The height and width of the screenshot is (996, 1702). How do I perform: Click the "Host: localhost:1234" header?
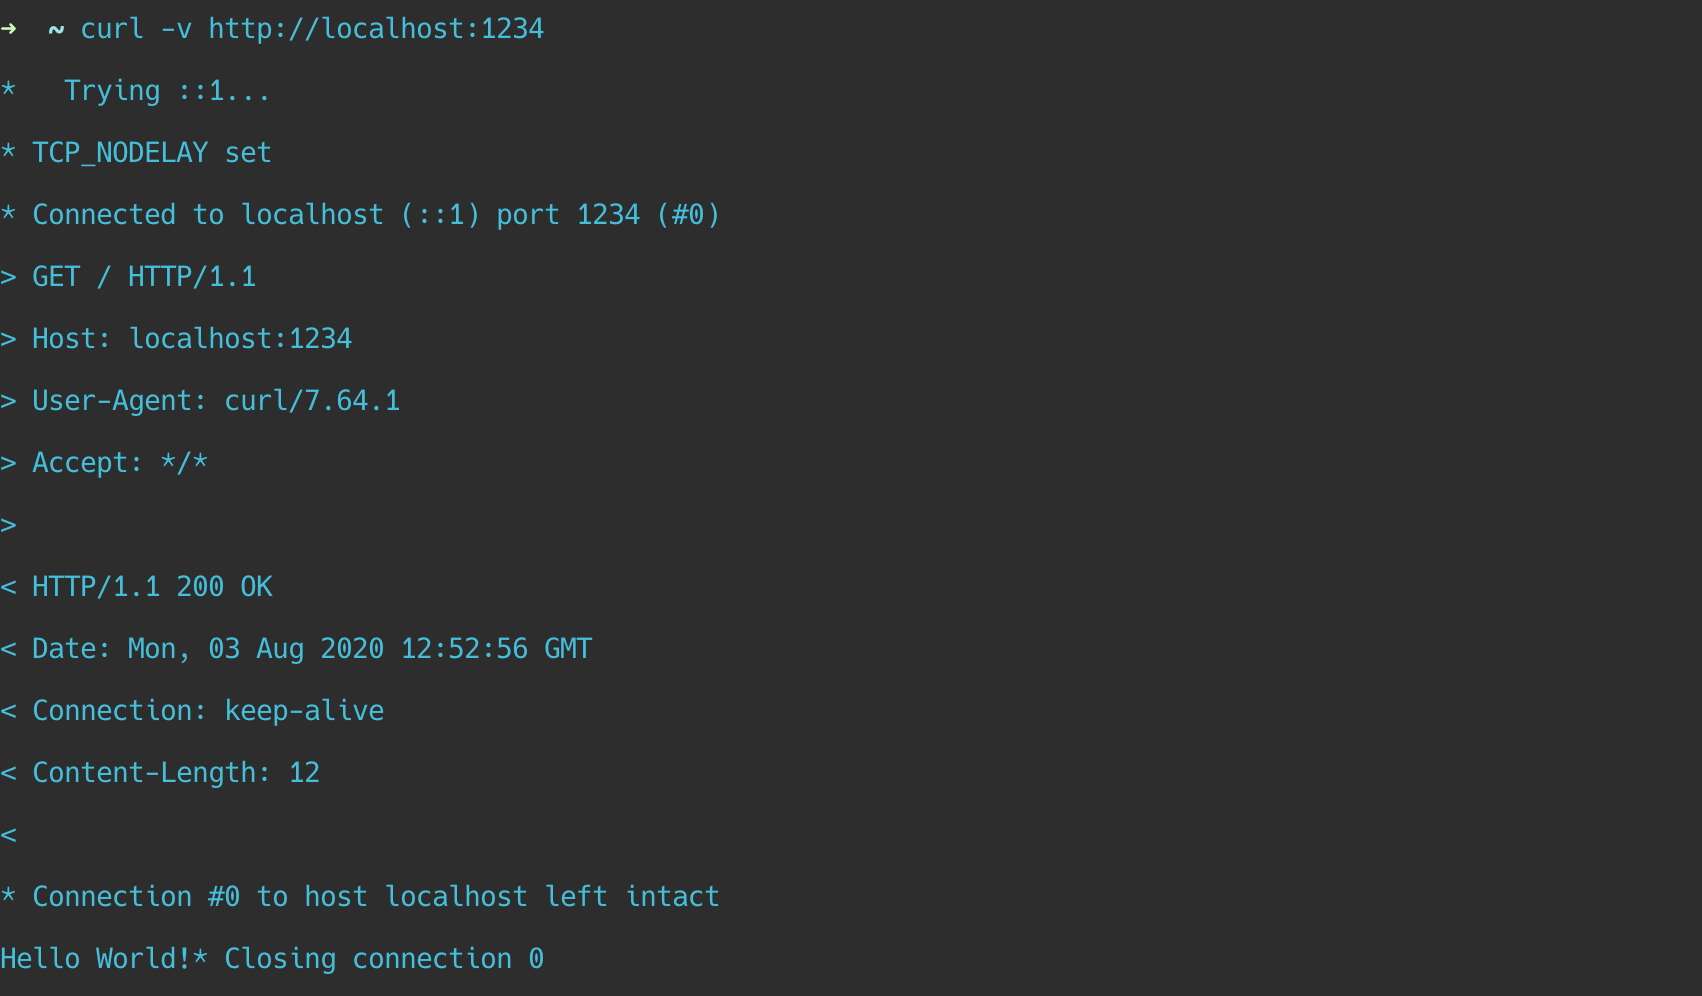192,339
